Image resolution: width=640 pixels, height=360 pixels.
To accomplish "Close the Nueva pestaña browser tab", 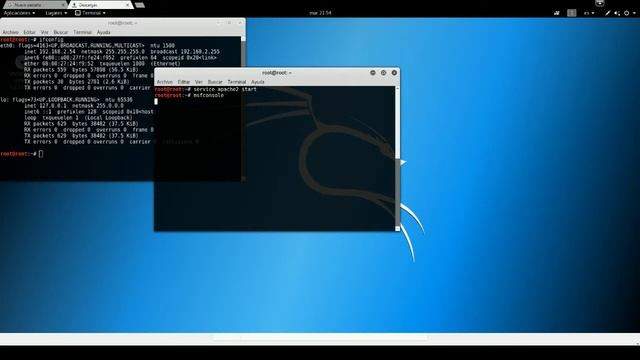I will [x=63, y=5].
